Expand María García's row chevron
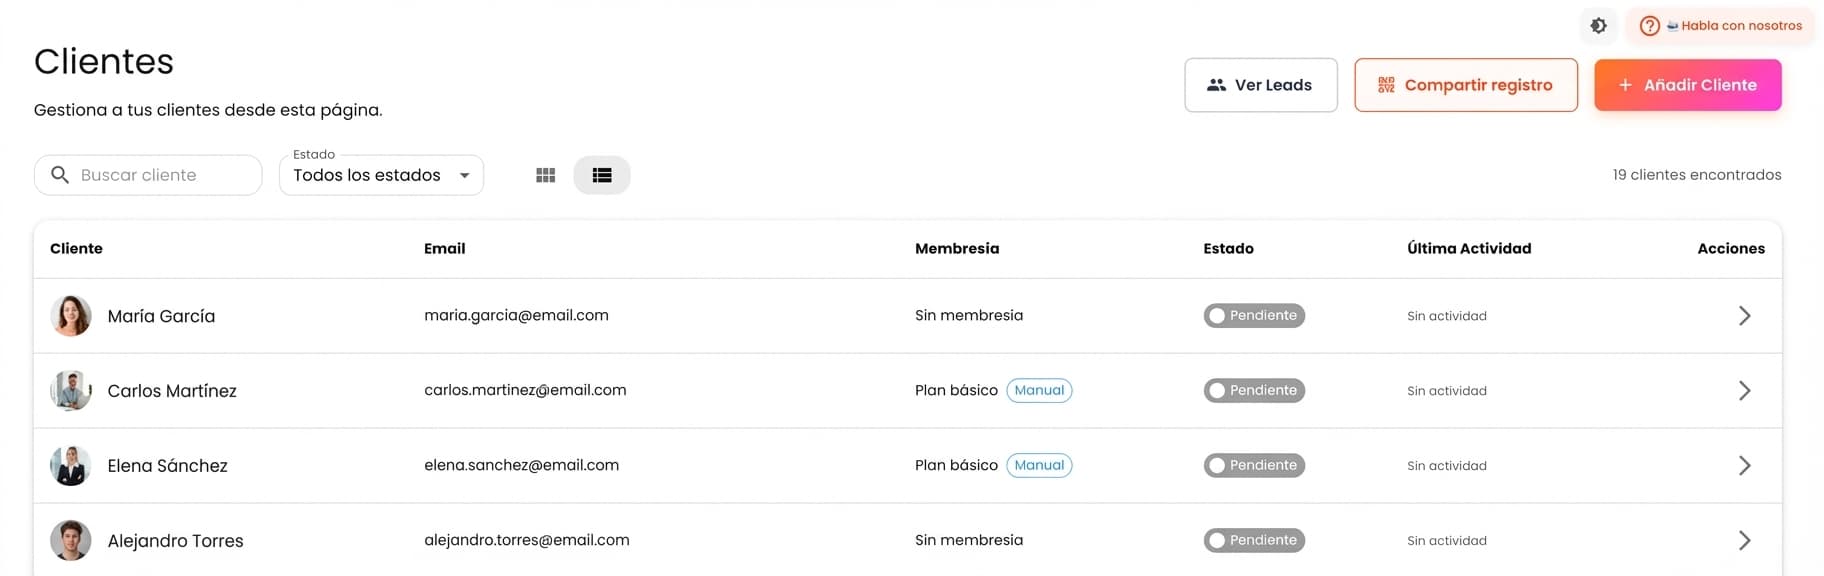1824x576 pixels. point(1744,316)
